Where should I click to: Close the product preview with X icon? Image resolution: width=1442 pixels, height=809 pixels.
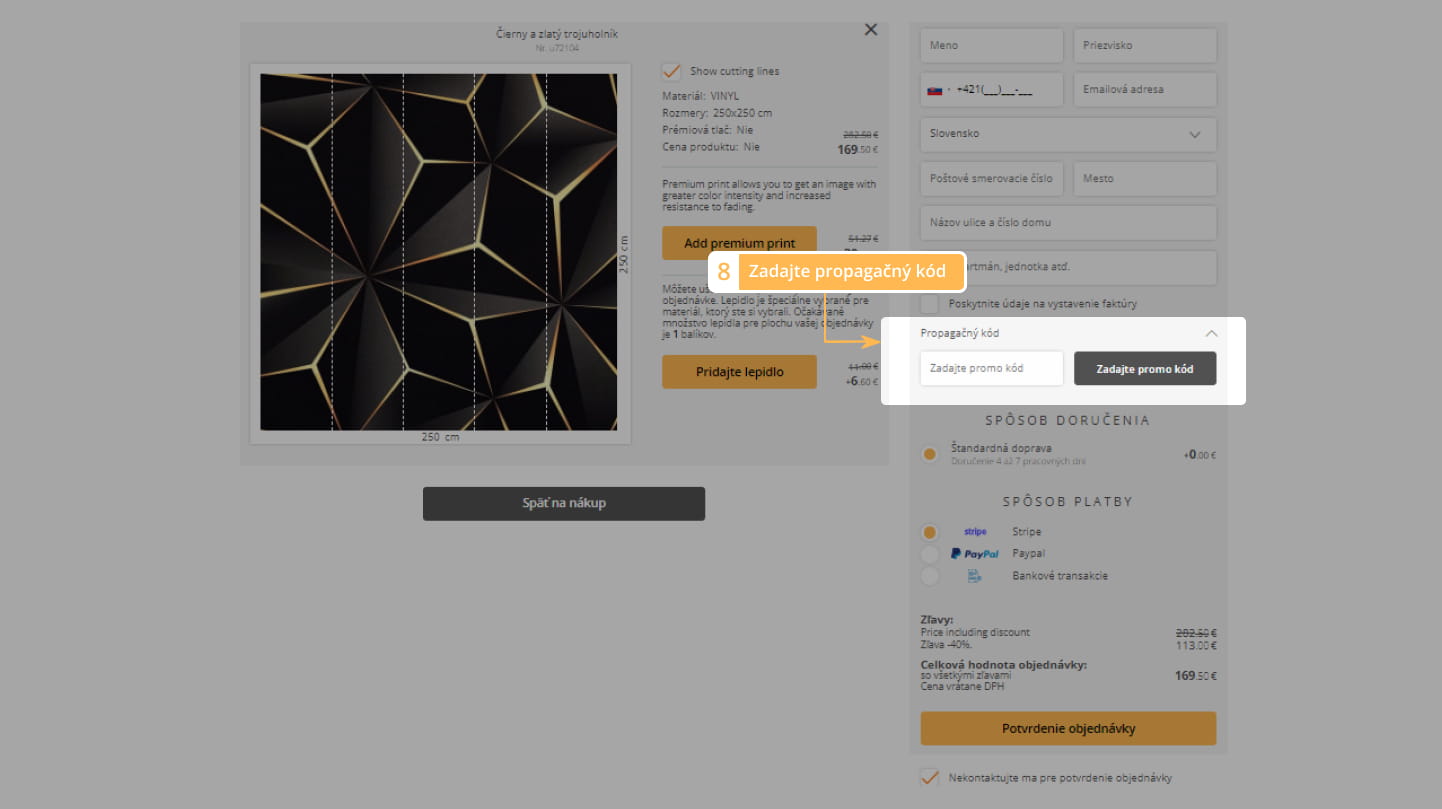tap(870, 30)
